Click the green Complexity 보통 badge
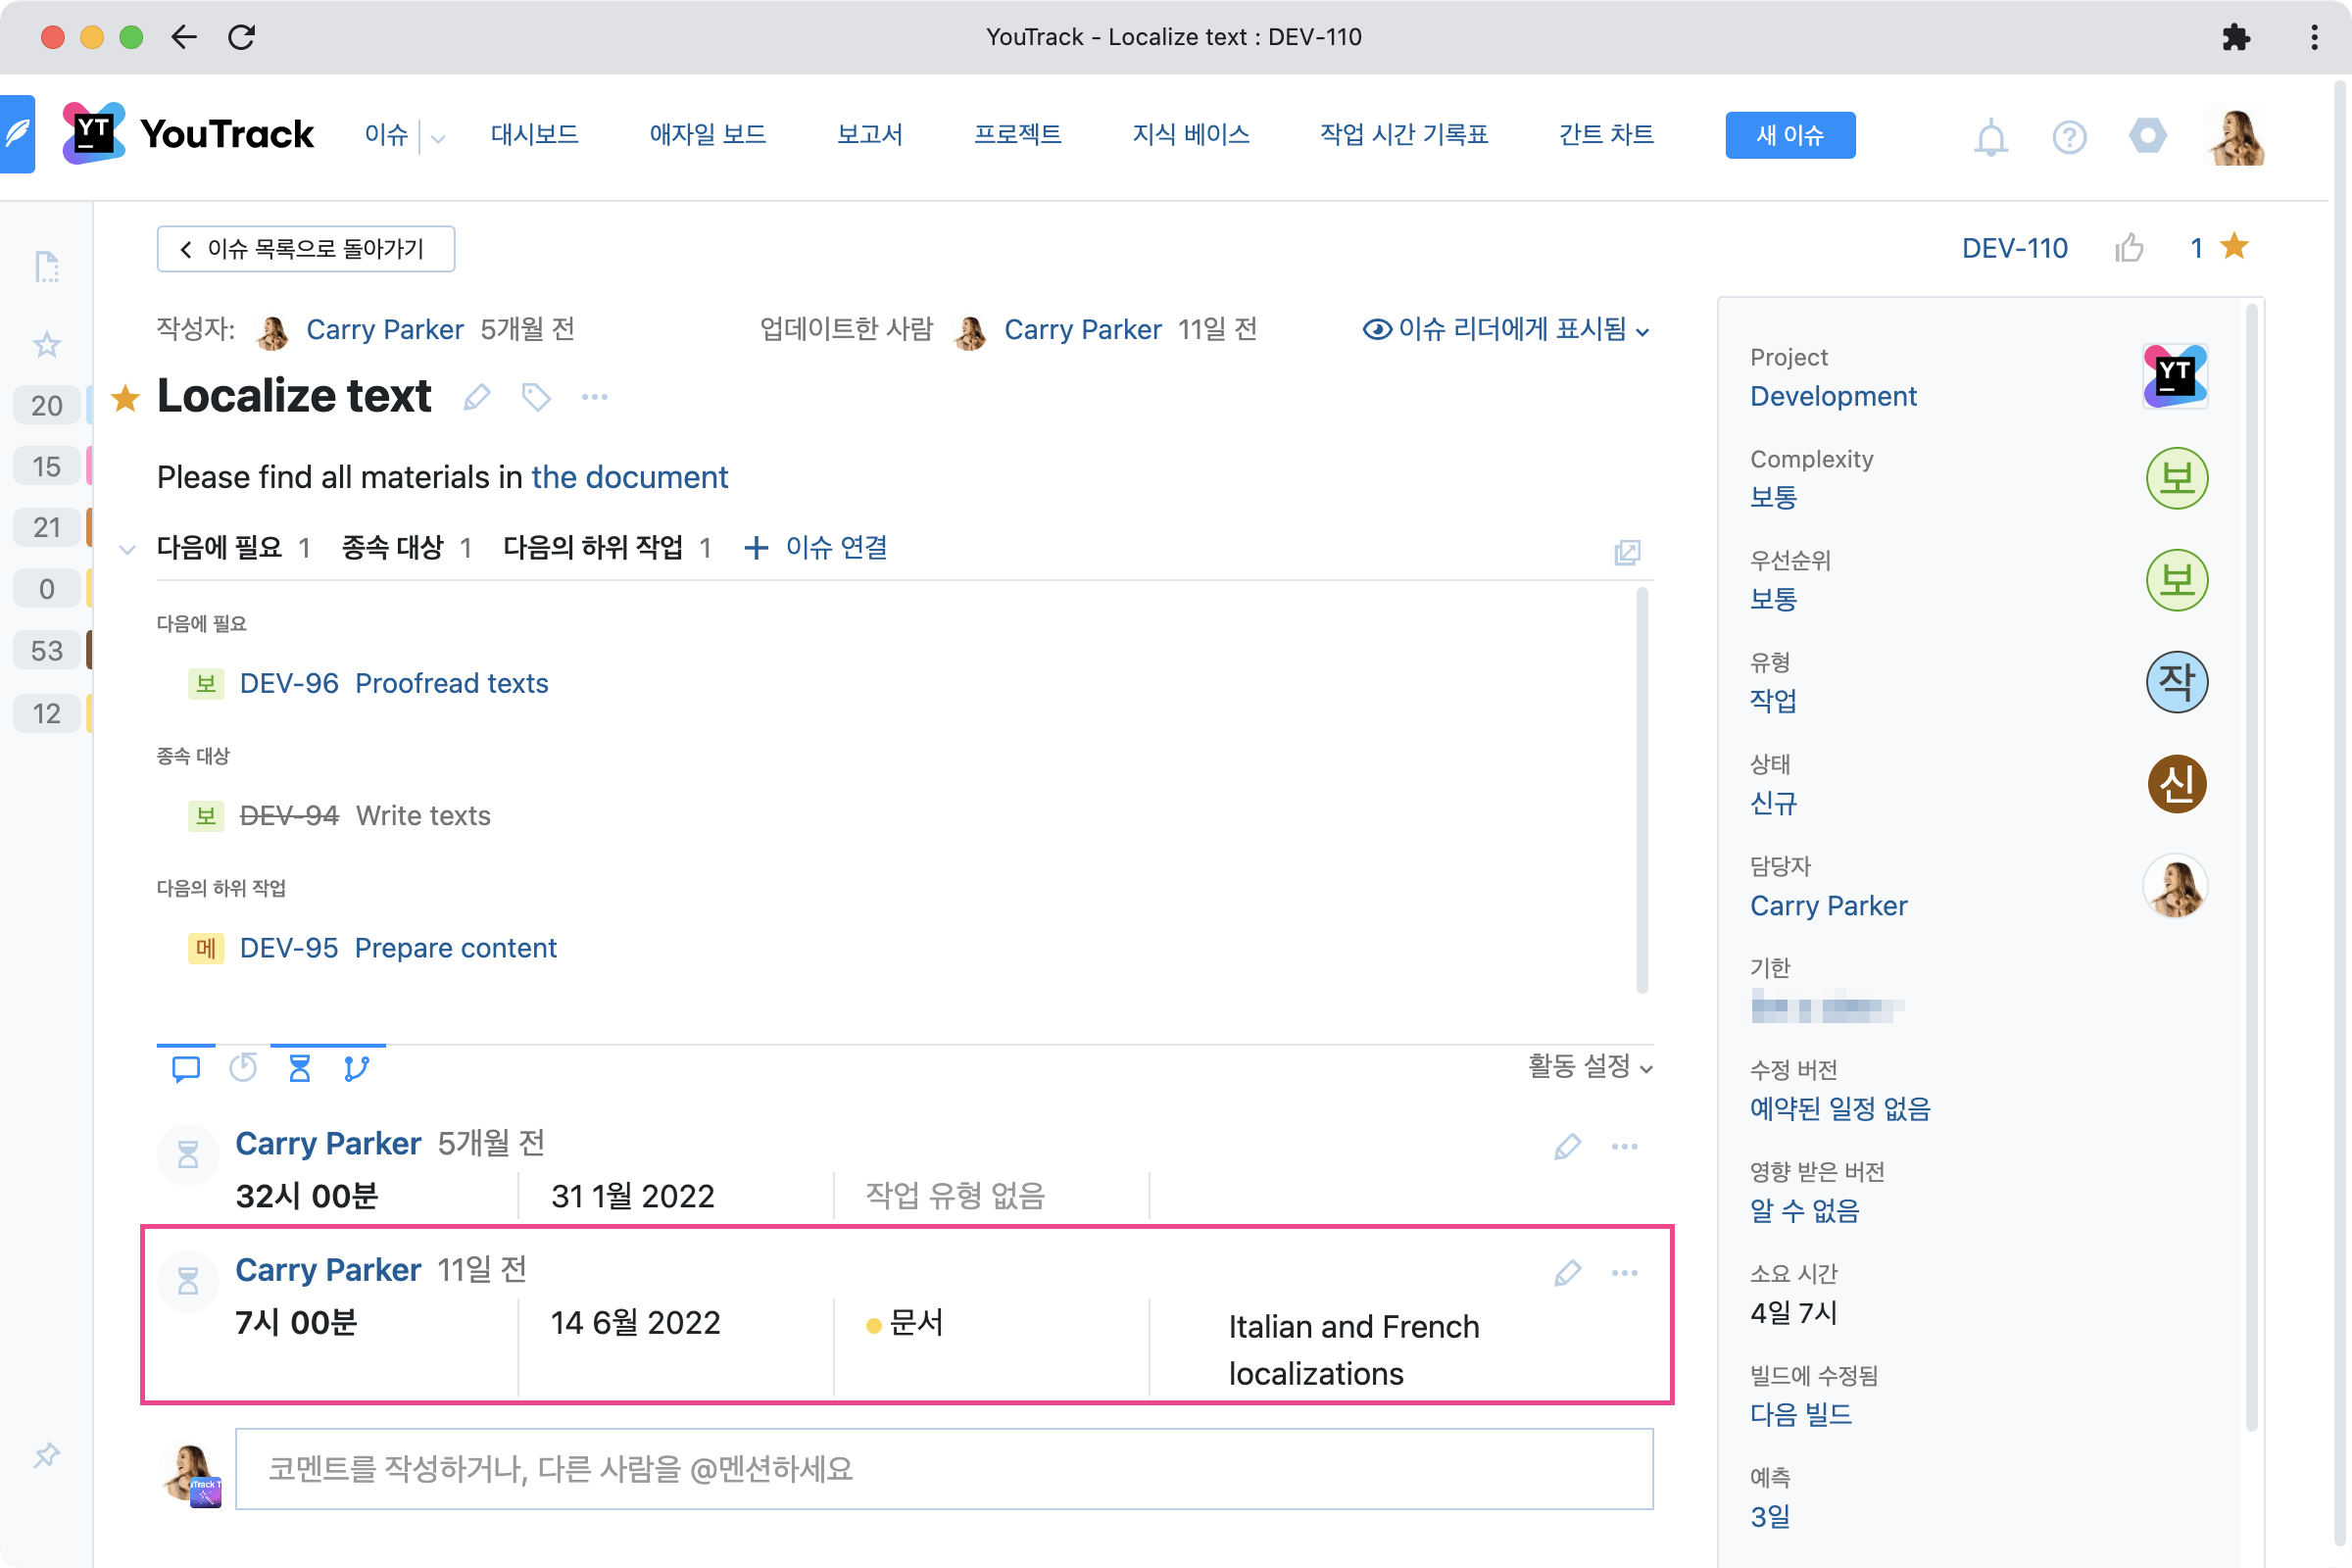Screen dimensions: 2352x1568 coord(2177,479)
